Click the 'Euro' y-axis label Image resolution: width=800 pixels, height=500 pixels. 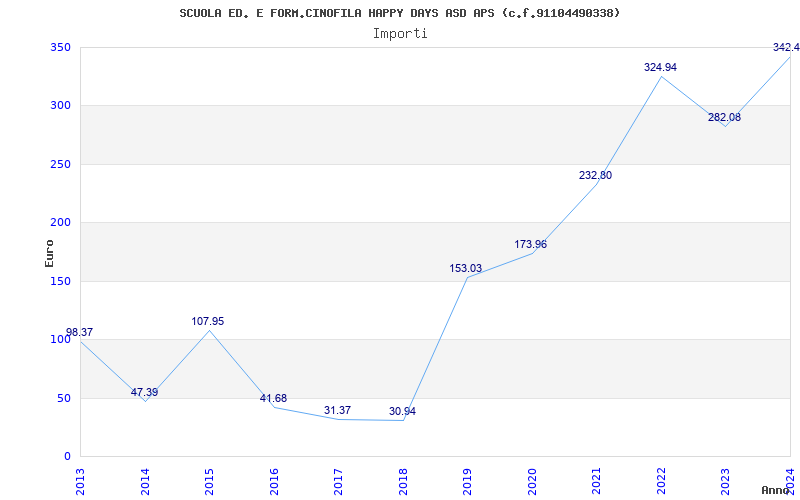coord(49,253)
